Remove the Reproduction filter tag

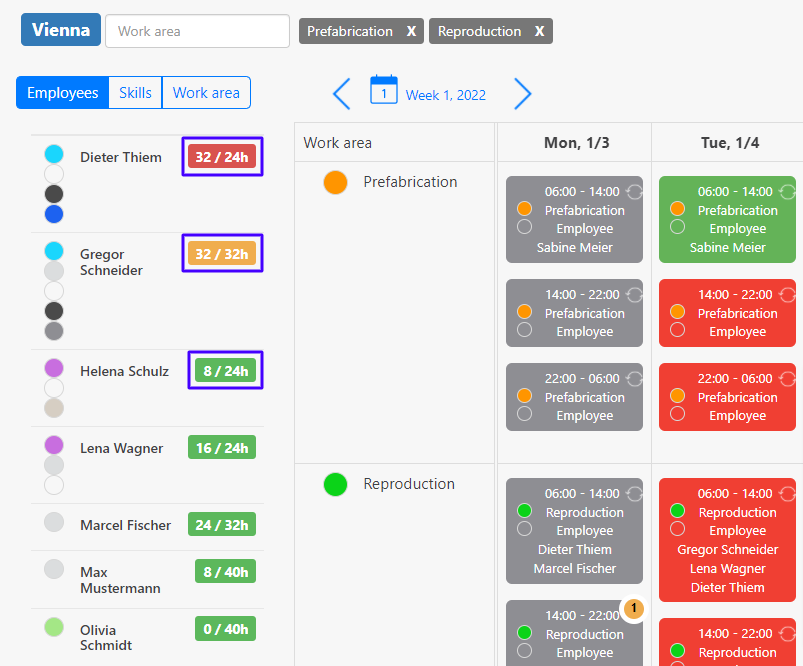[539, 31]
